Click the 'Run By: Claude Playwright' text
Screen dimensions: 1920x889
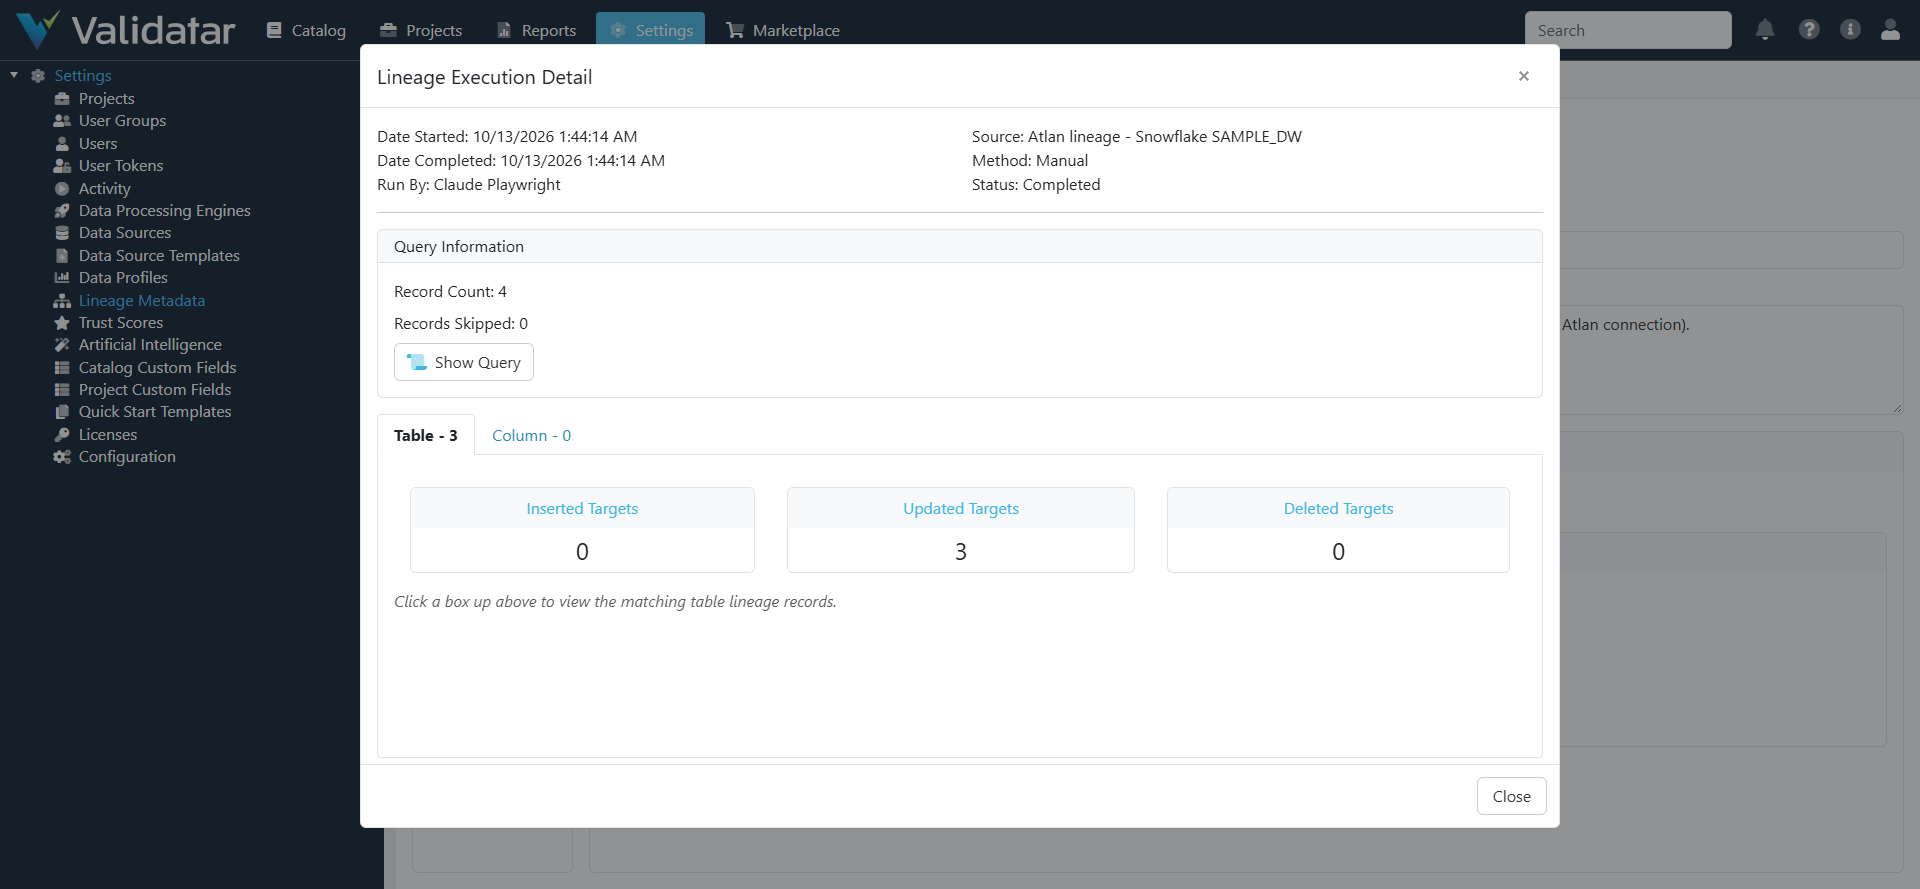coord(469,184)
